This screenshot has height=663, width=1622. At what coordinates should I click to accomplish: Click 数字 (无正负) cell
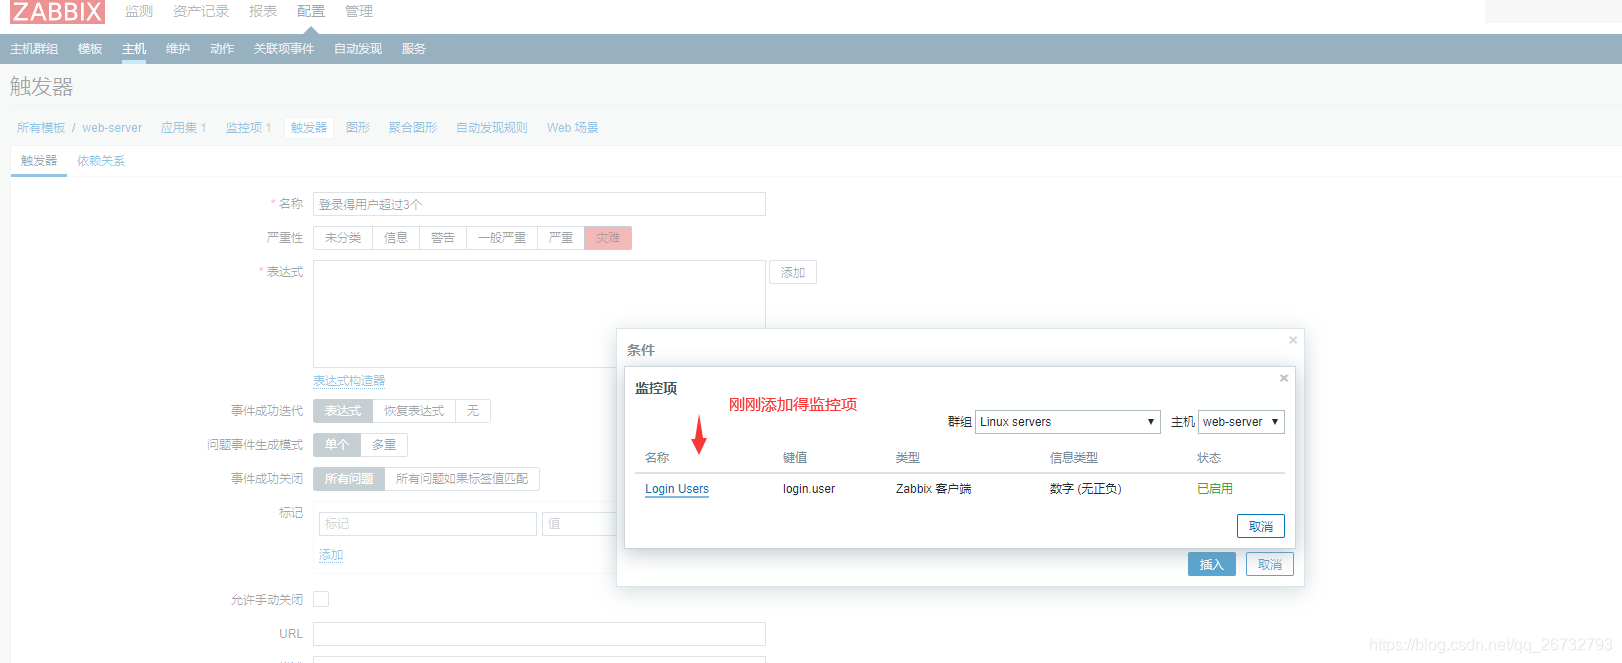coord(1086,489)
